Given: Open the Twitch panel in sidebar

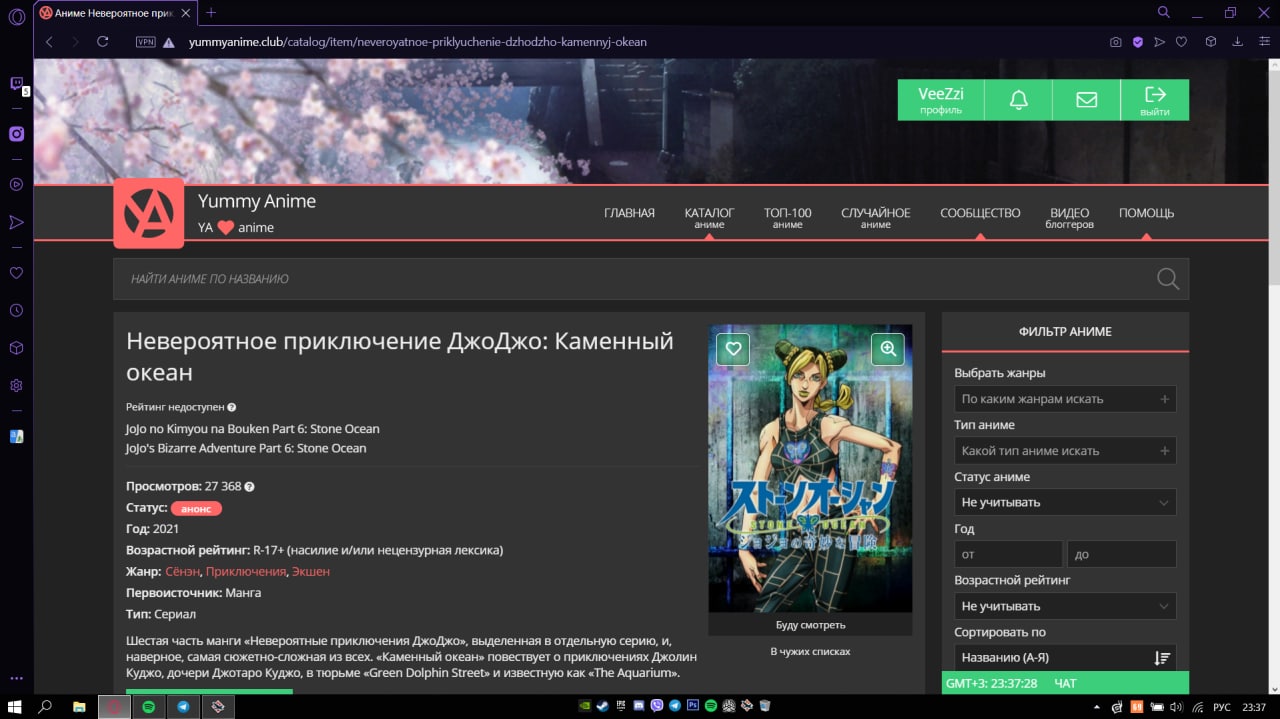Looking at the screenshot, I should pyautogui.click(x=16, y=84).
